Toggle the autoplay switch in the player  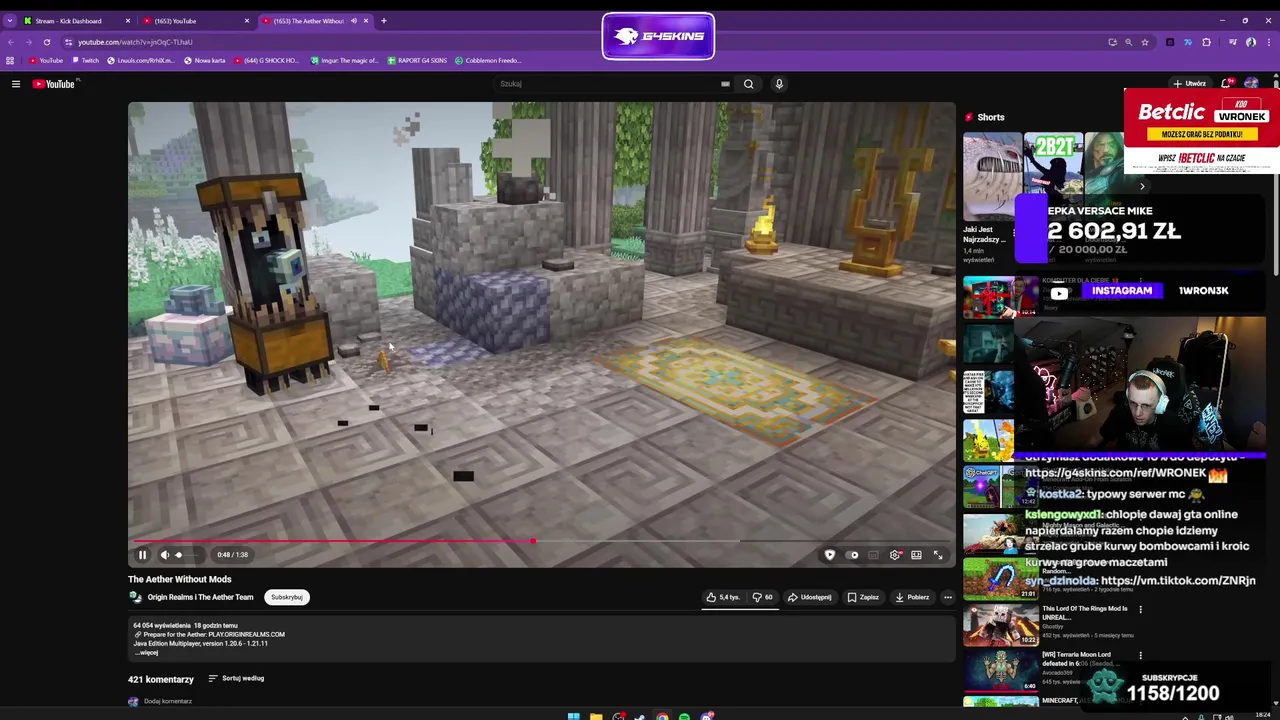(852, 555)
